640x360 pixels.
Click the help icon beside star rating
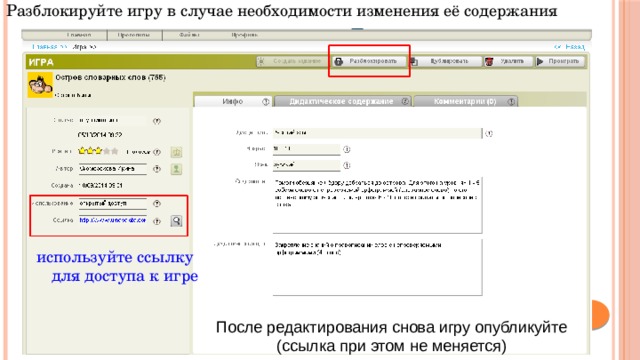point(157,152)
